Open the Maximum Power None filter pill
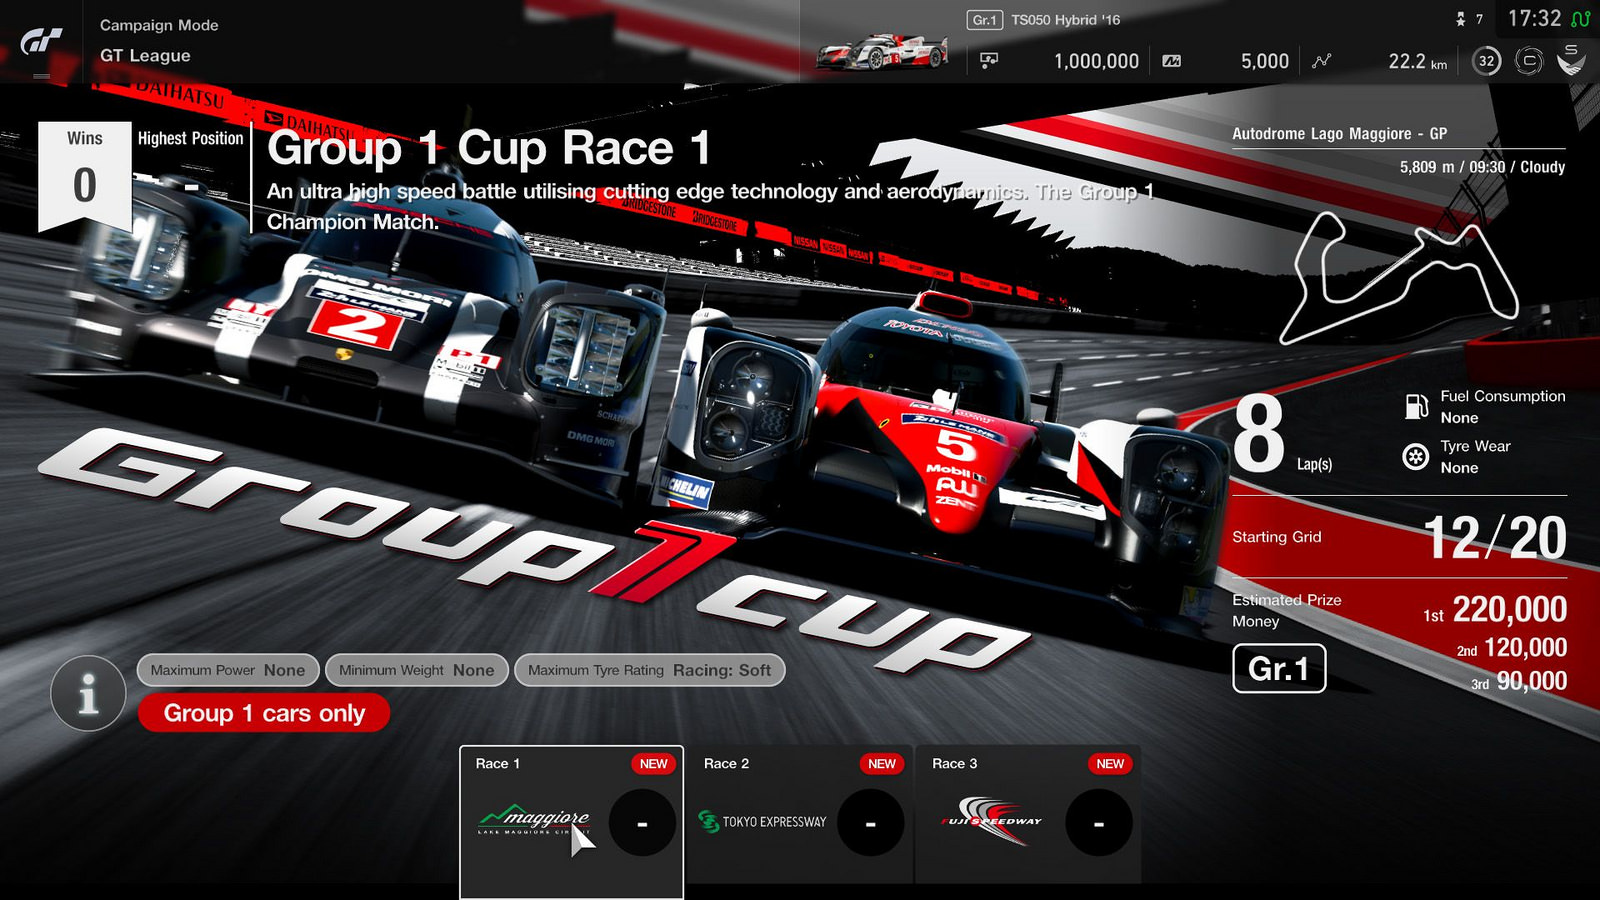This screenshot has height=900, width=1600. 227,670
